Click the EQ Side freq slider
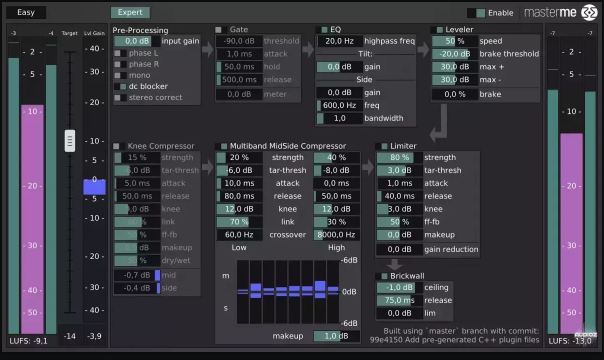 pos(339,105)
